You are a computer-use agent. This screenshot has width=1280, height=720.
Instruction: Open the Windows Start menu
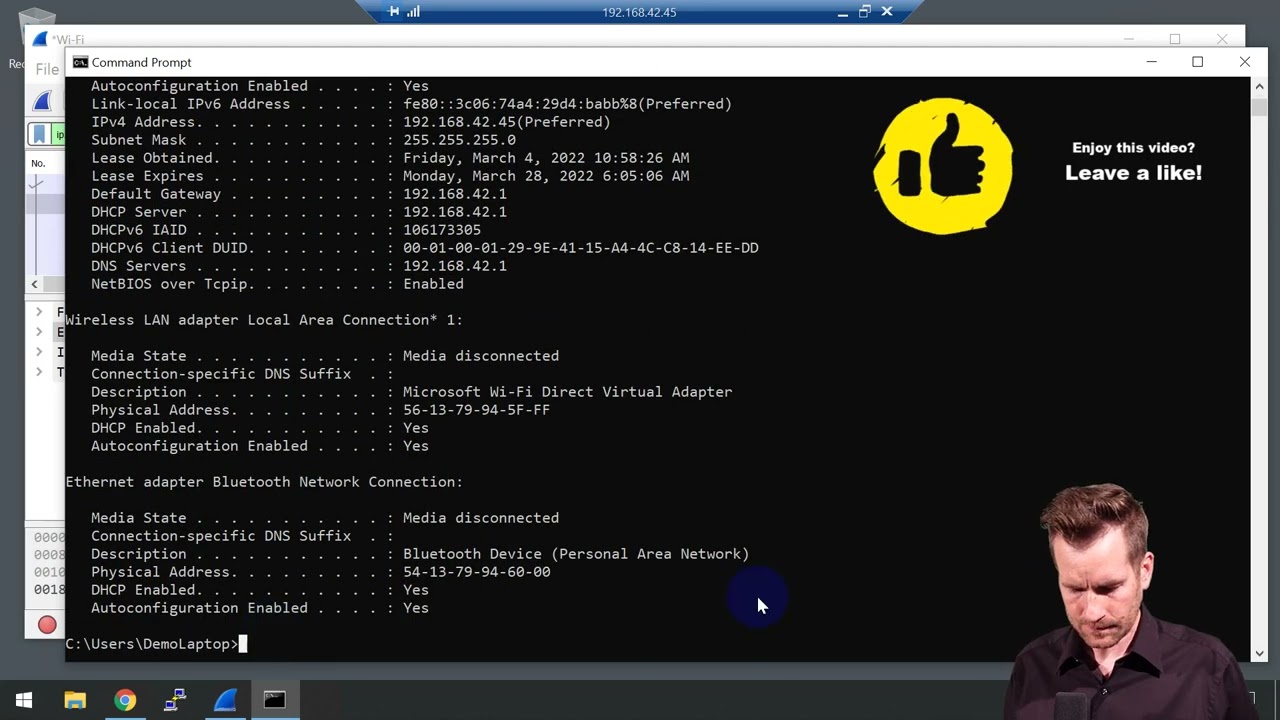pyautogui.click(x=24, y=700)
